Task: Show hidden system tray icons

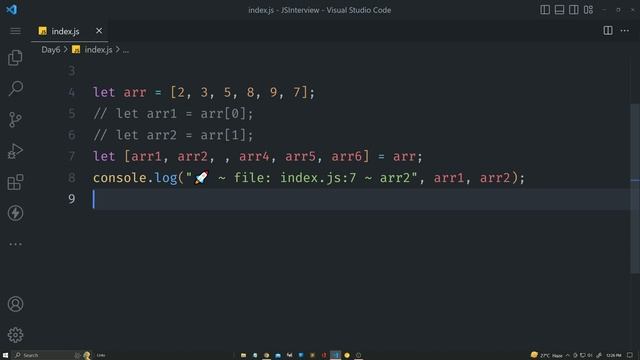Action: tap(568, 355)
